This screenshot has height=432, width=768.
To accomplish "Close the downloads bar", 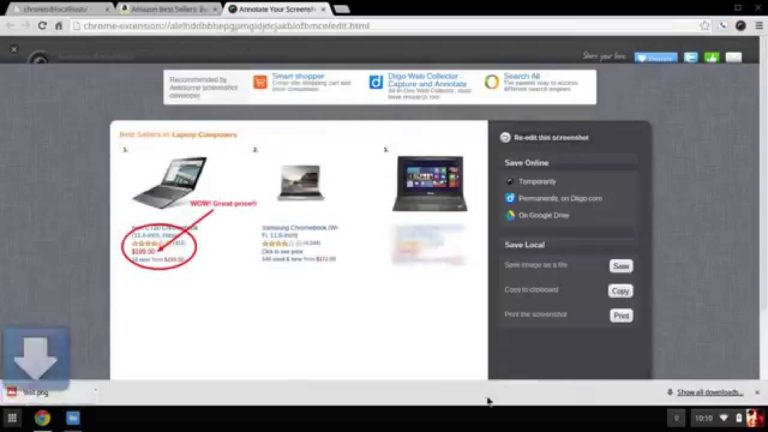I will (x=757, y=392).
